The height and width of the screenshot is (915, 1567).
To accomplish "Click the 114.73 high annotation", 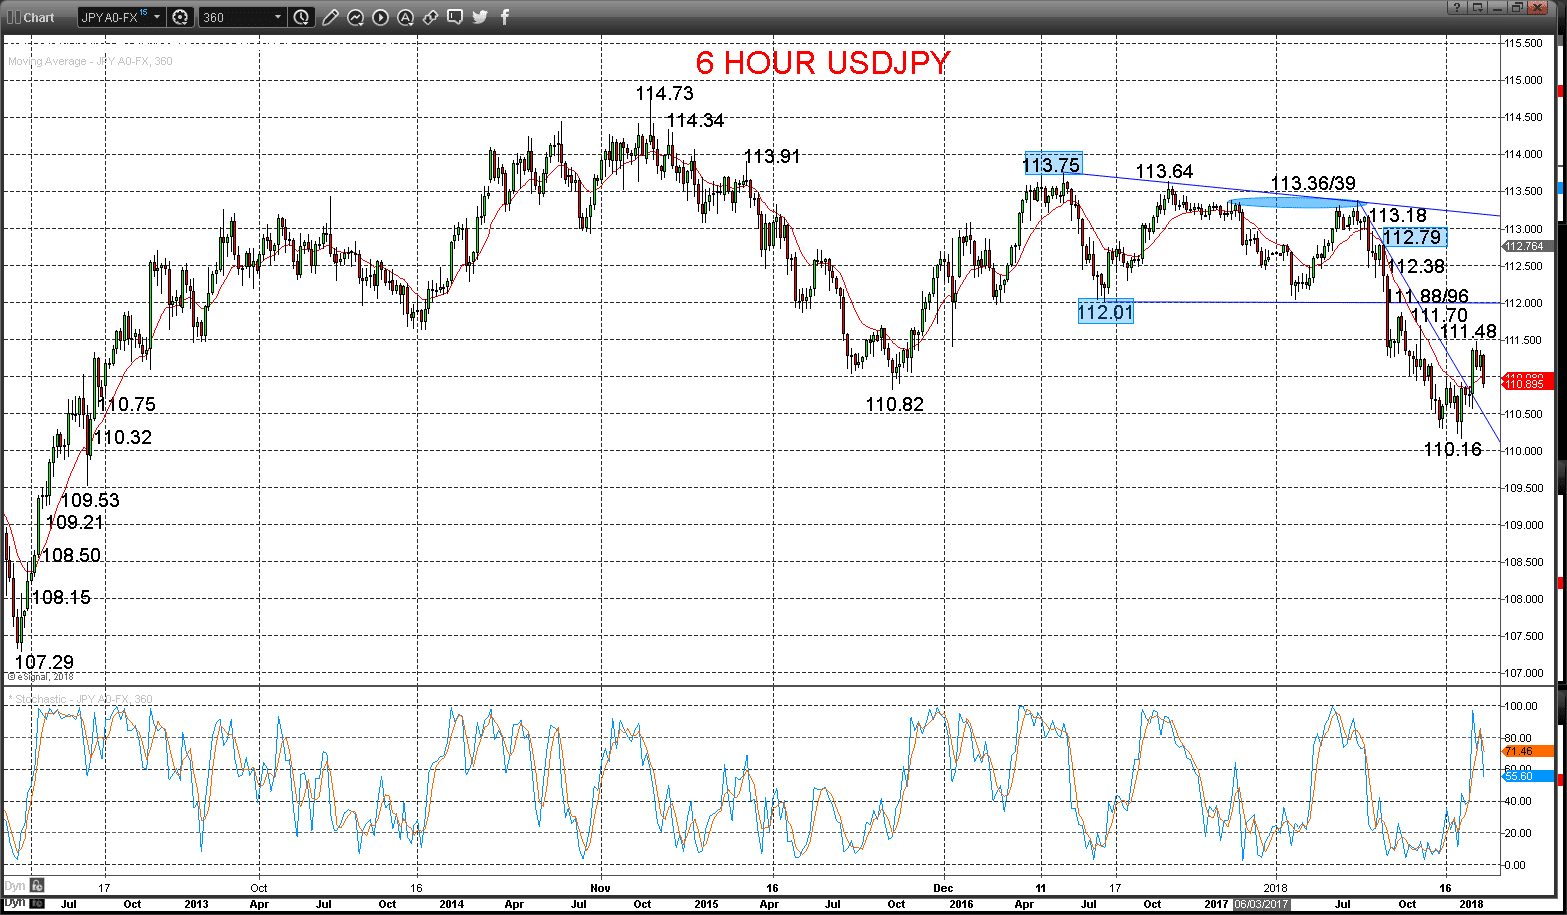I will [664, 94].
